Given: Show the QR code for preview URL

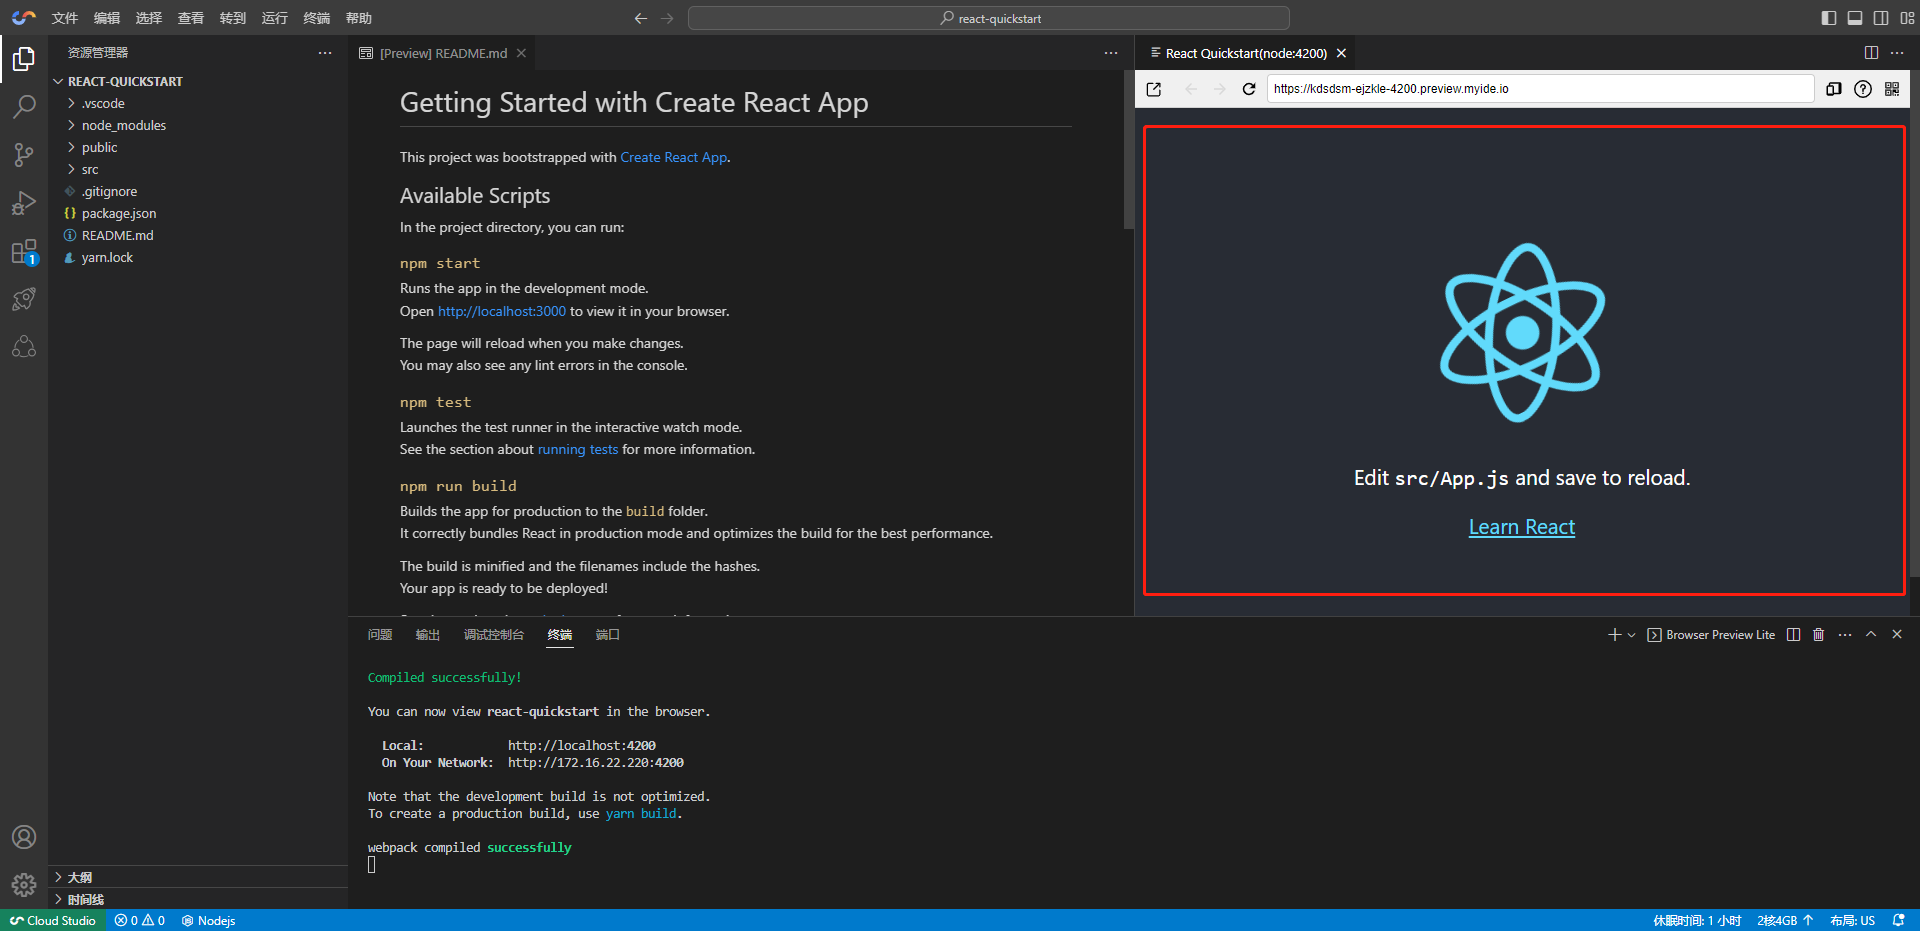Looking at the screenshot, I should [1892, 89].
